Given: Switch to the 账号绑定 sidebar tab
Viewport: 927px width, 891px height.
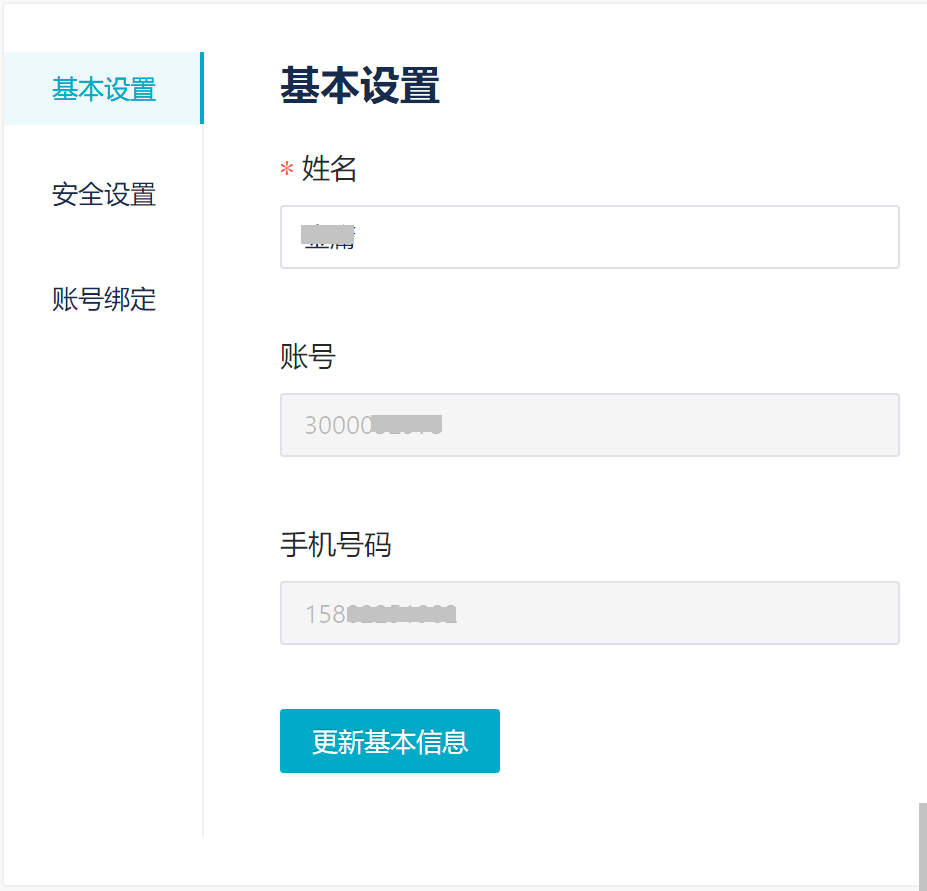Looking at the screenshot, I should pyautogui.click(x=104, y=299).
